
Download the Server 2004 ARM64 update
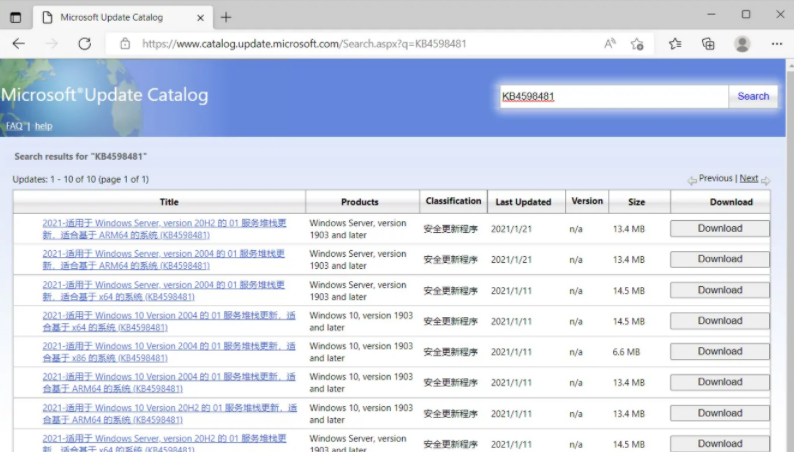[x=720, y=259]
